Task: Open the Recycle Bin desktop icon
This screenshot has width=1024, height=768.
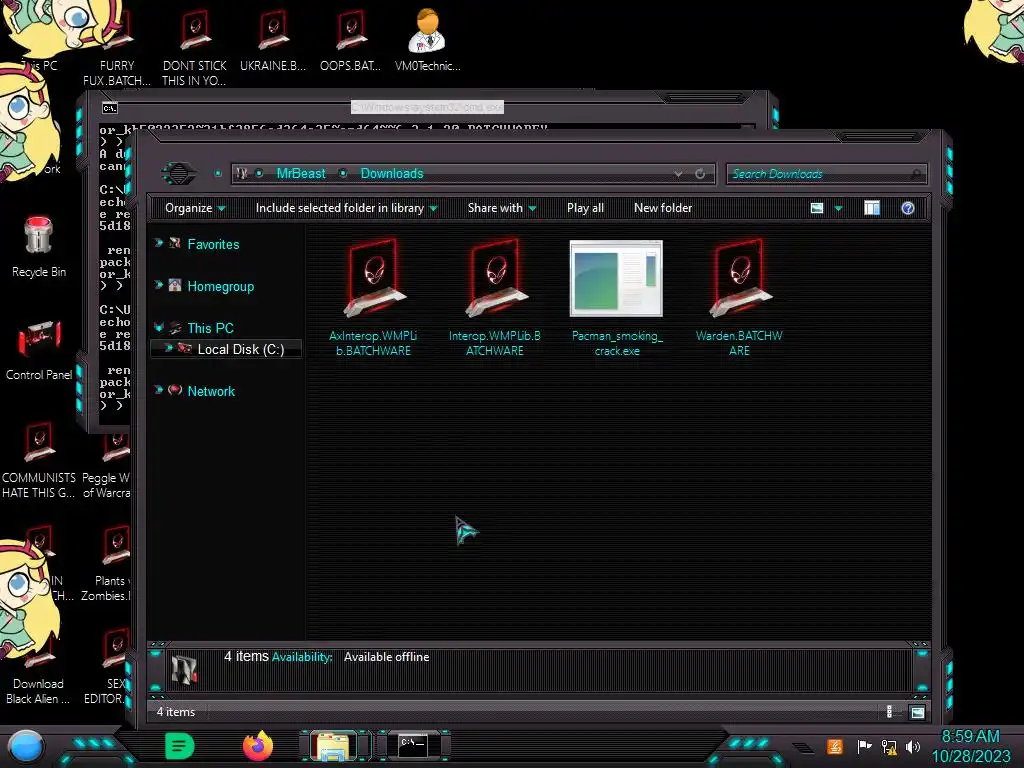Action: tap(39, 248)
